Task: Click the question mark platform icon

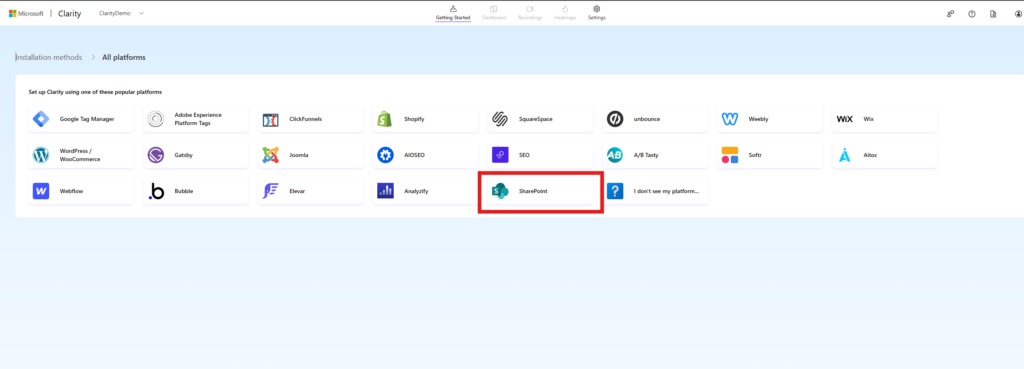Action: pos(615,191)
